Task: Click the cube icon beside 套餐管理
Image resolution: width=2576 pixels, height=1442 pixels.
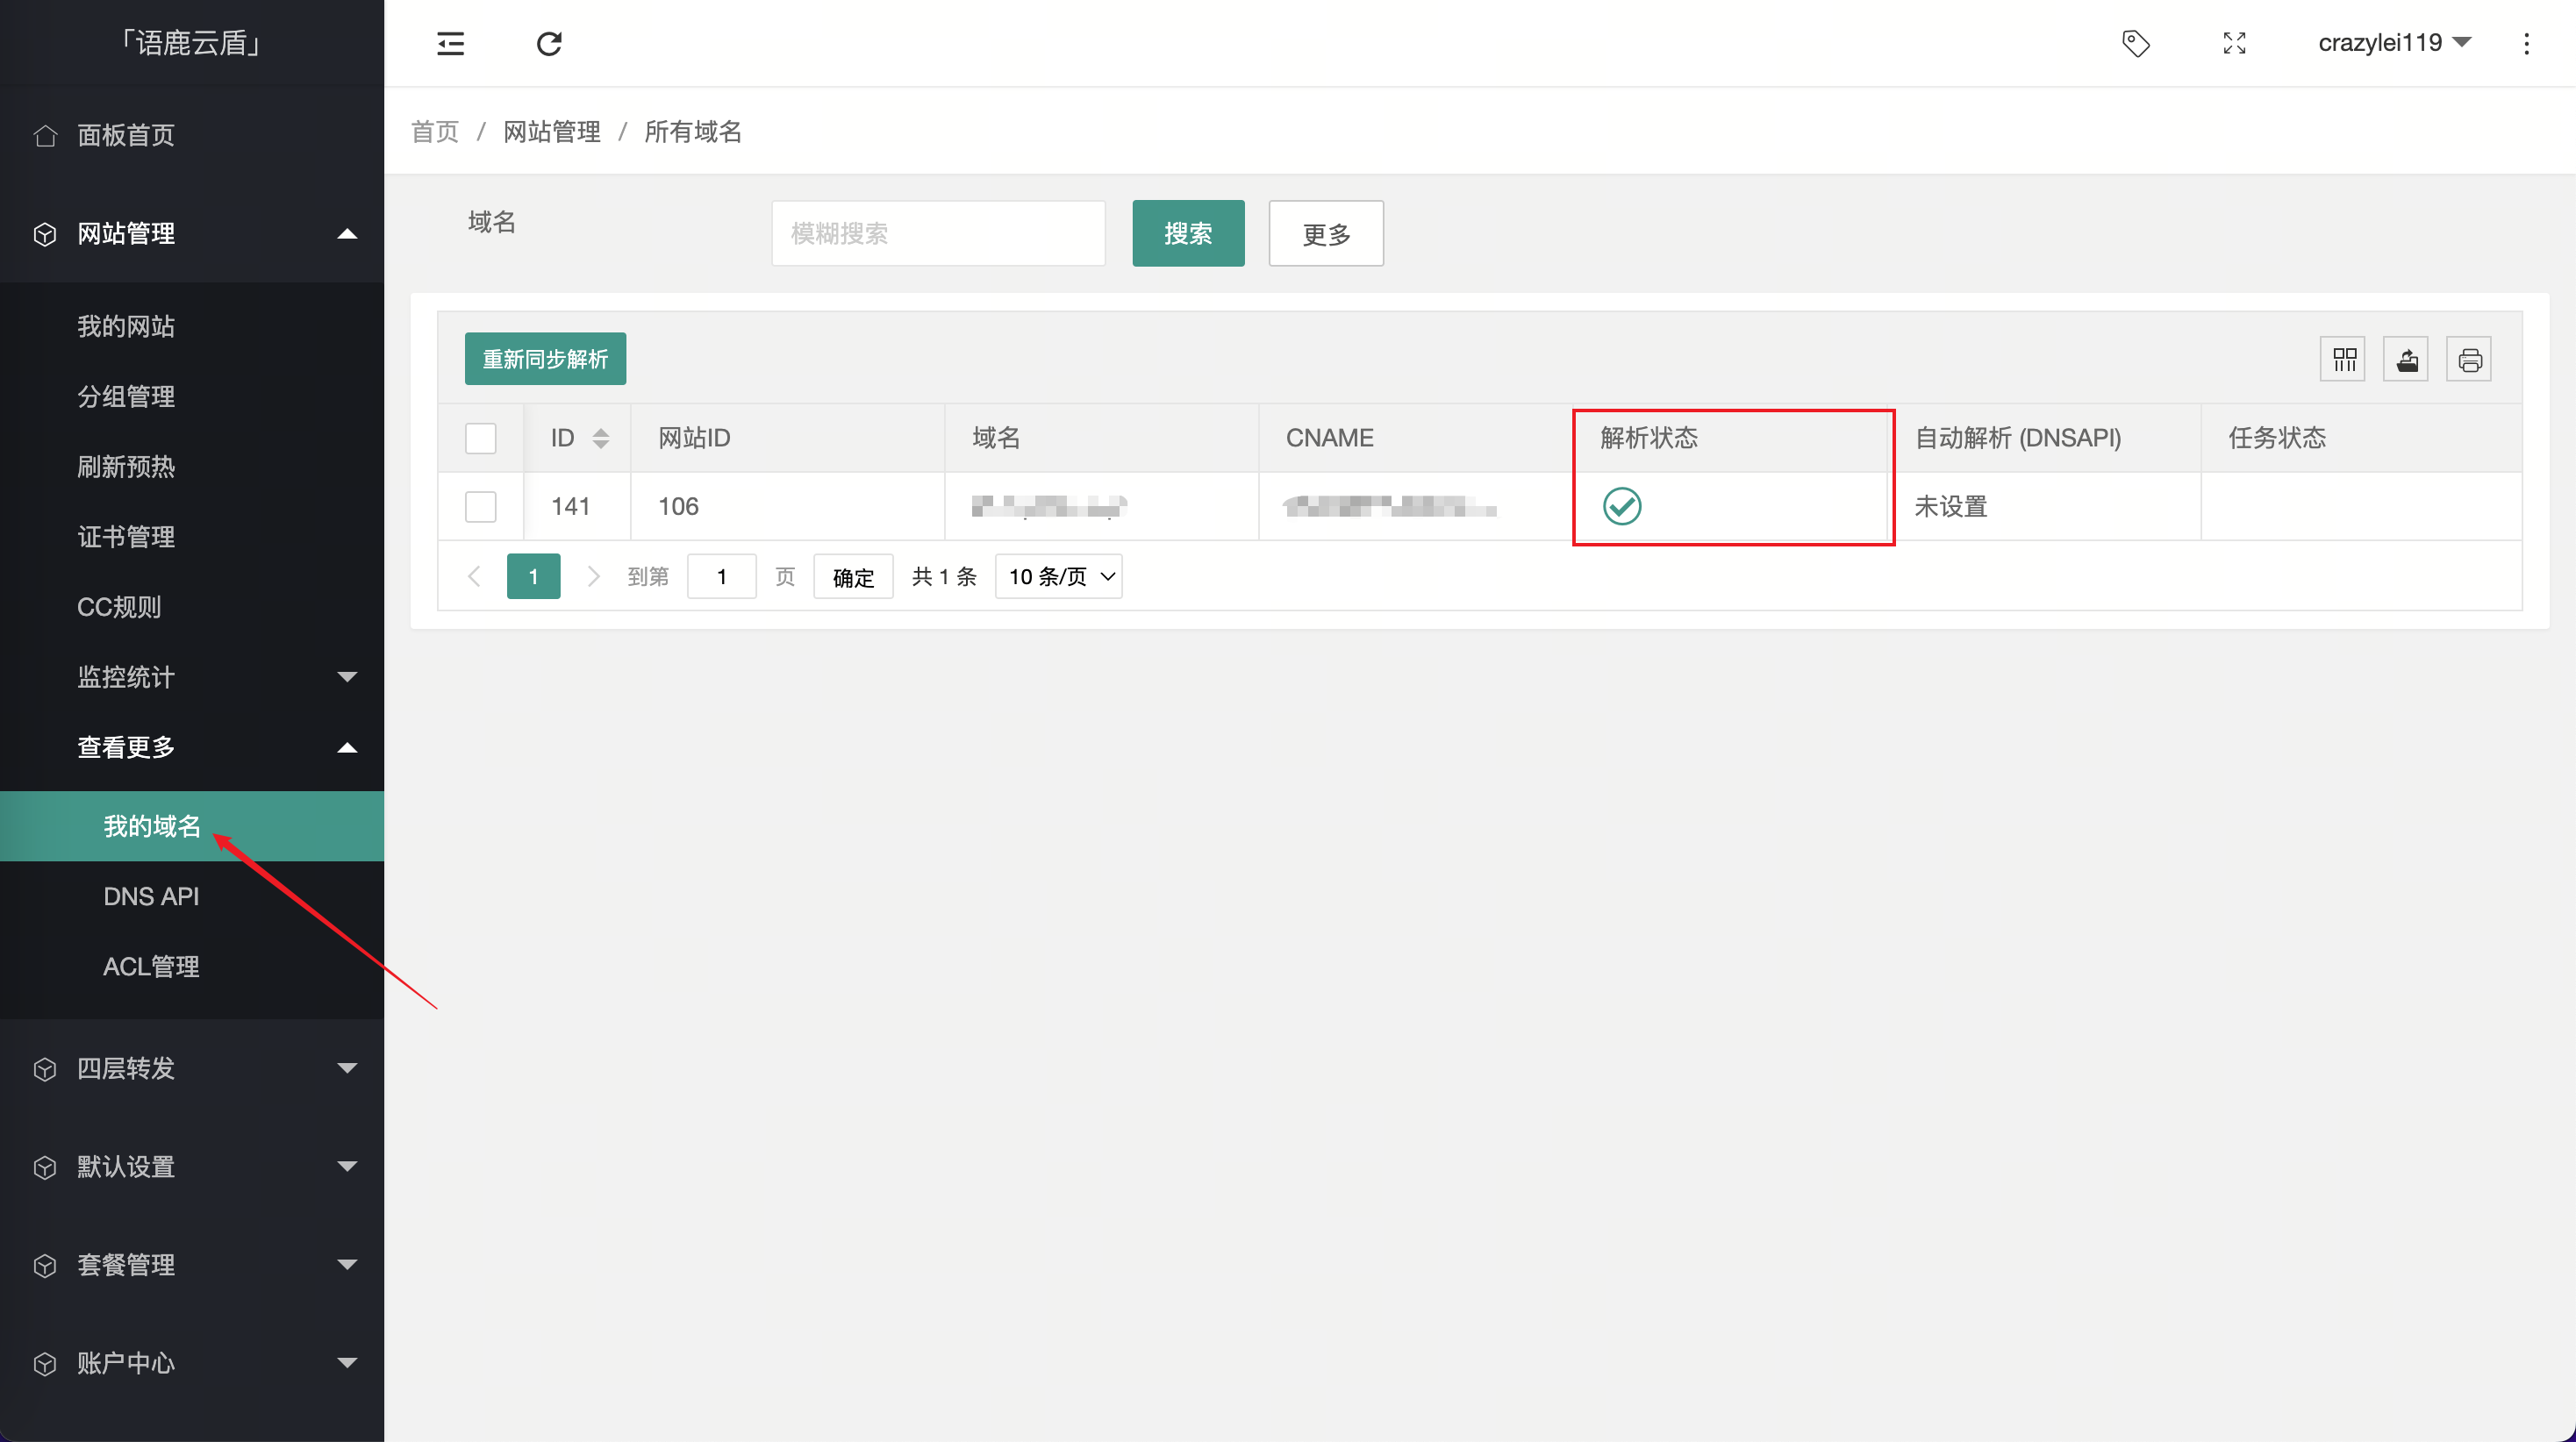Action: (x=45, y=1265)
